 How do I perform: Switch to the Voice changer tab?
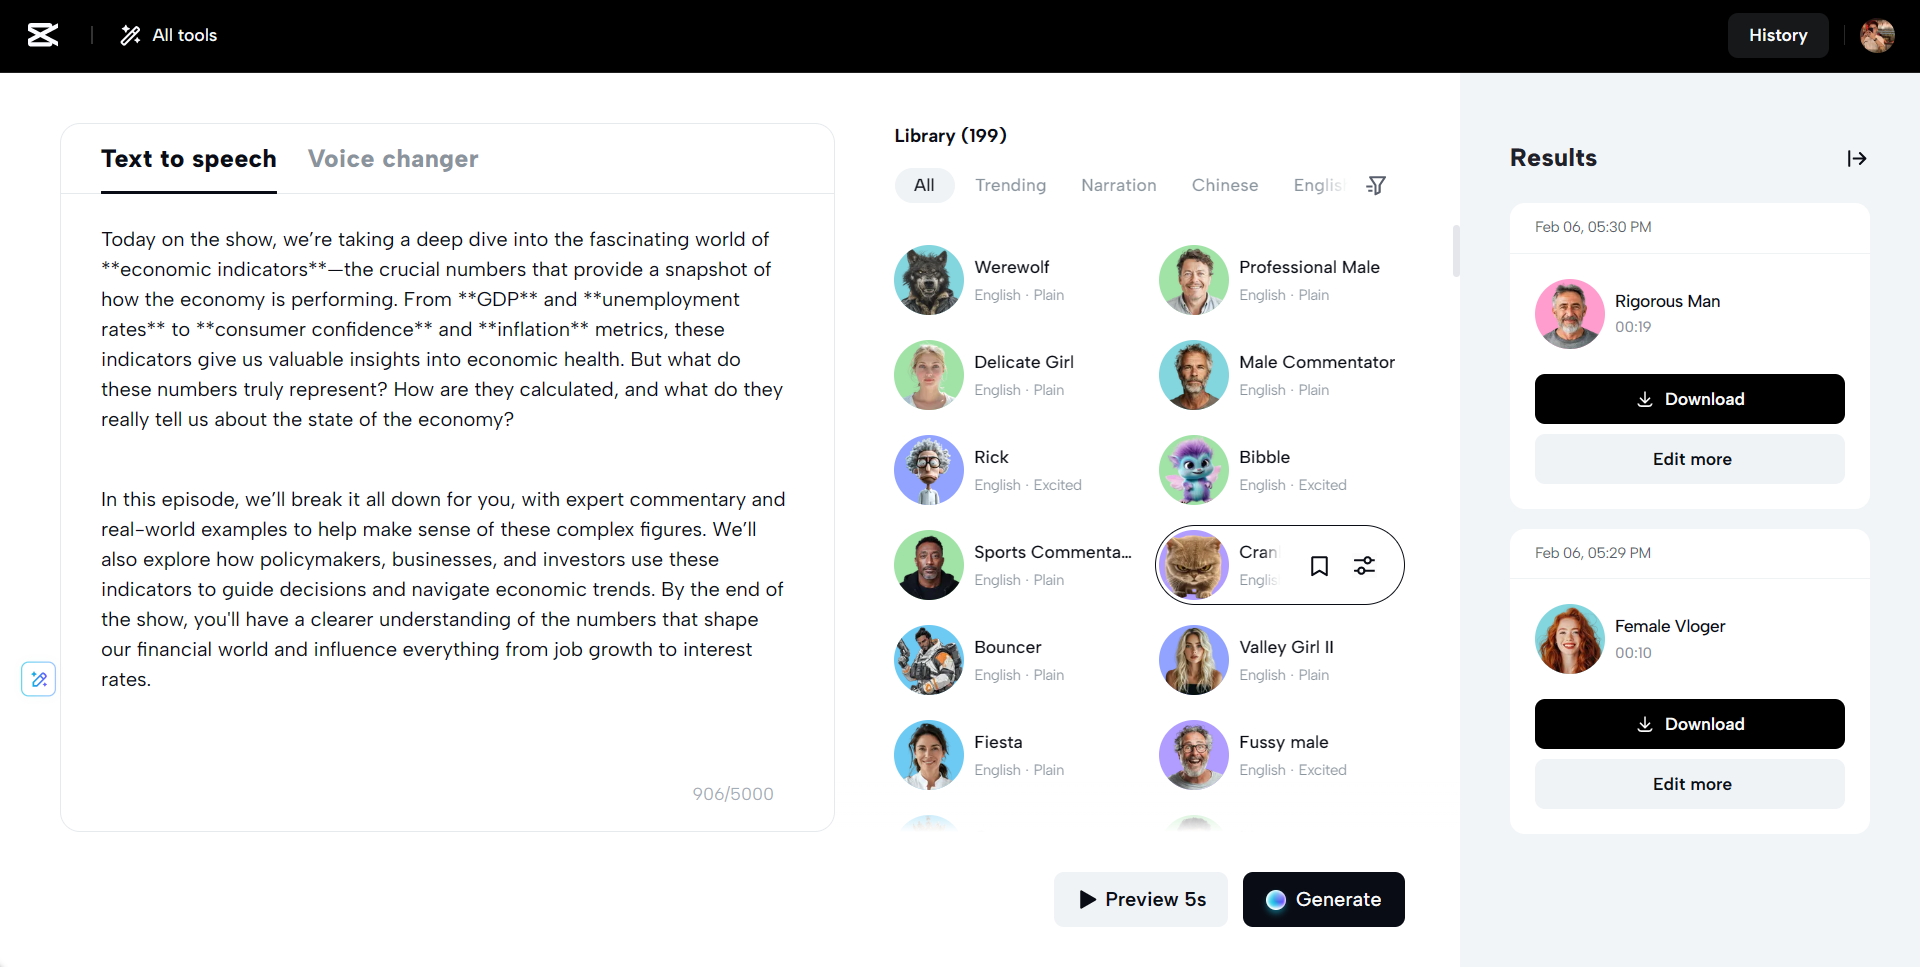click(x=393, y=159)
